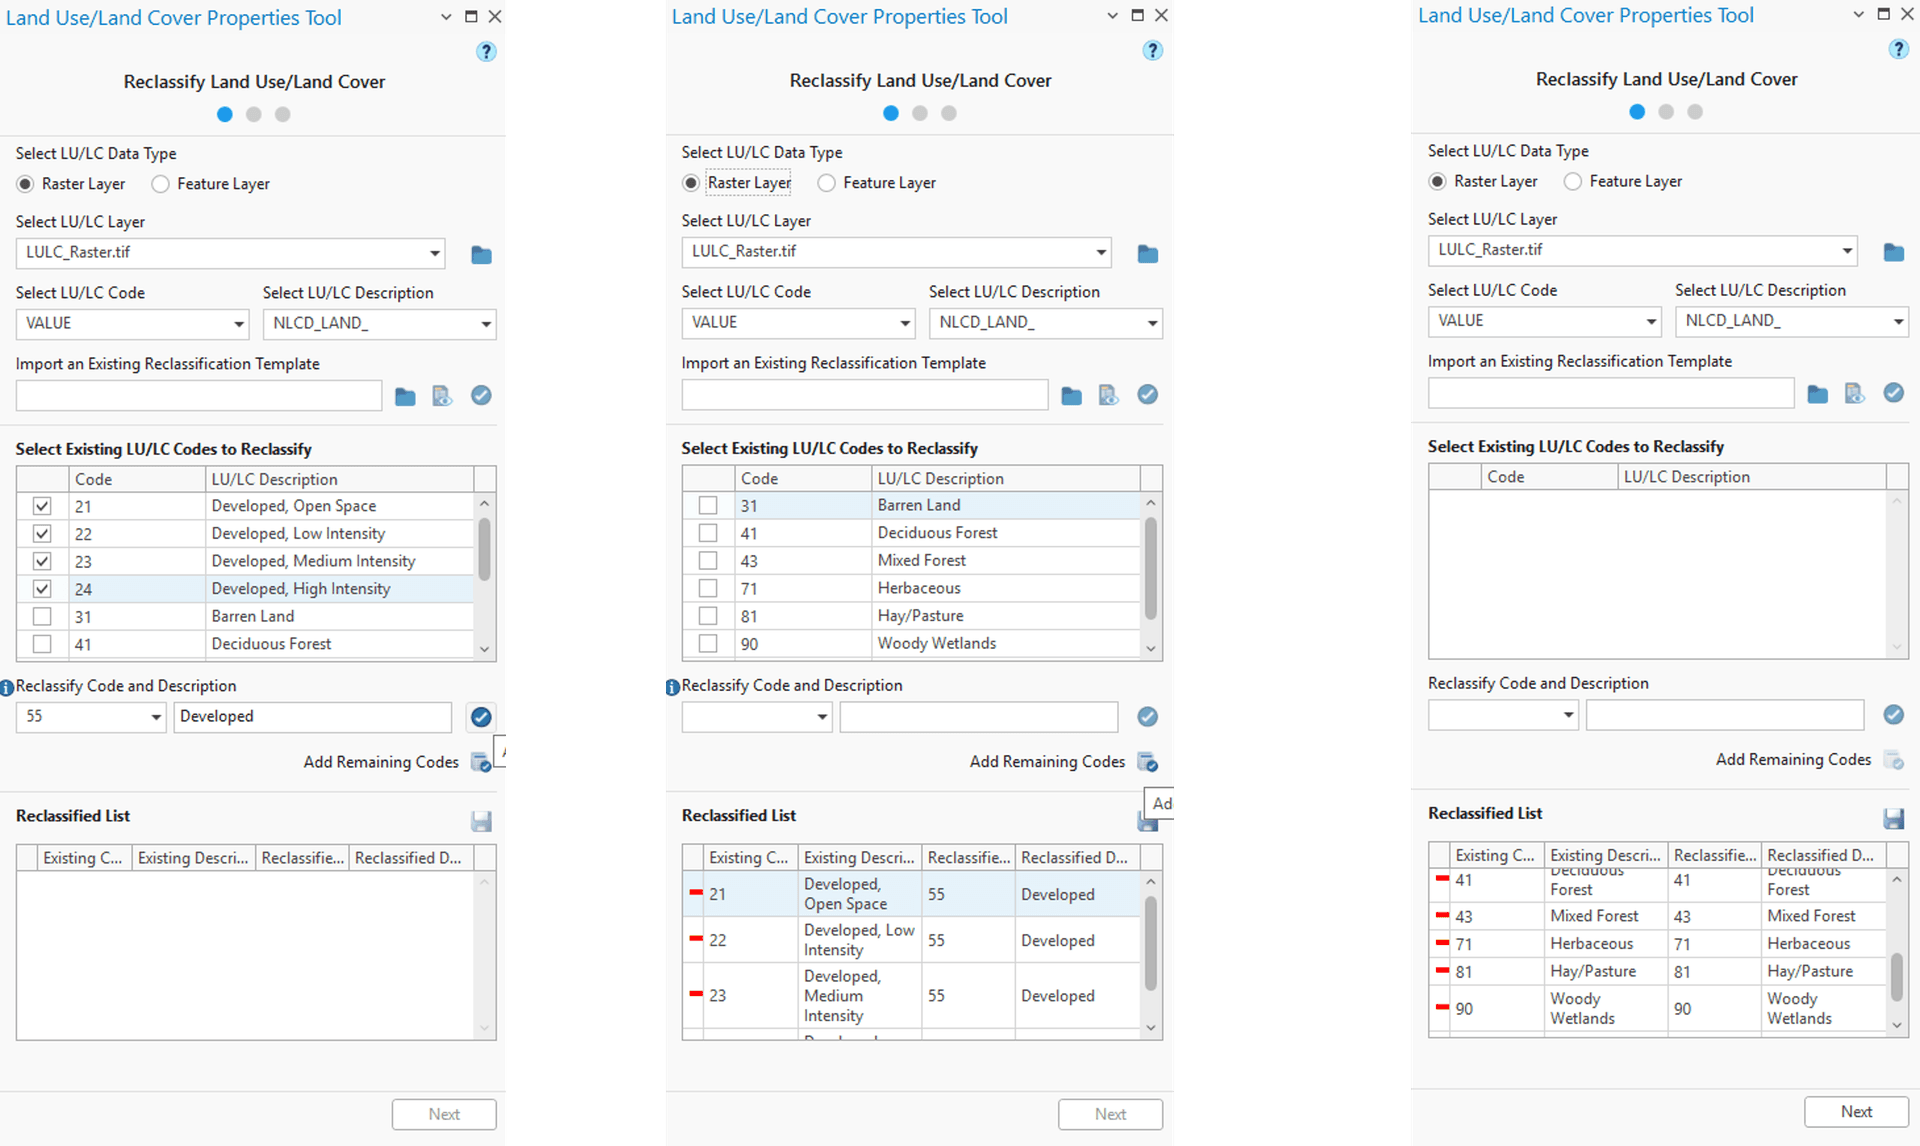Image resolution: width=1920 pixels, height=1146 pixels.
Task: Click the enabled Next button in the right panel
Action: pos(1856,1111)
